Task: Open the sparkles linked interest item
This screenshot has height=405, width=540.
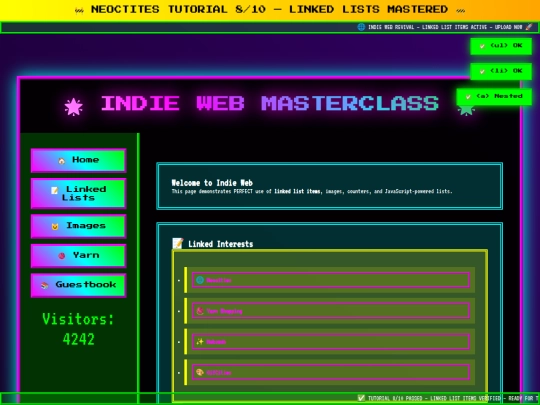Action: (x=331, y=342)
